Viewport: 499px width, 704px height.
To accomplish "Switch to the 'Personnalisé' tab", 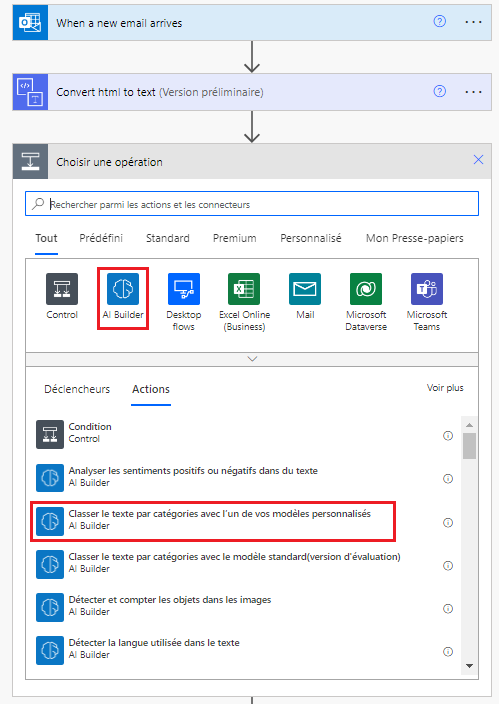I will [x=311, y=238].
